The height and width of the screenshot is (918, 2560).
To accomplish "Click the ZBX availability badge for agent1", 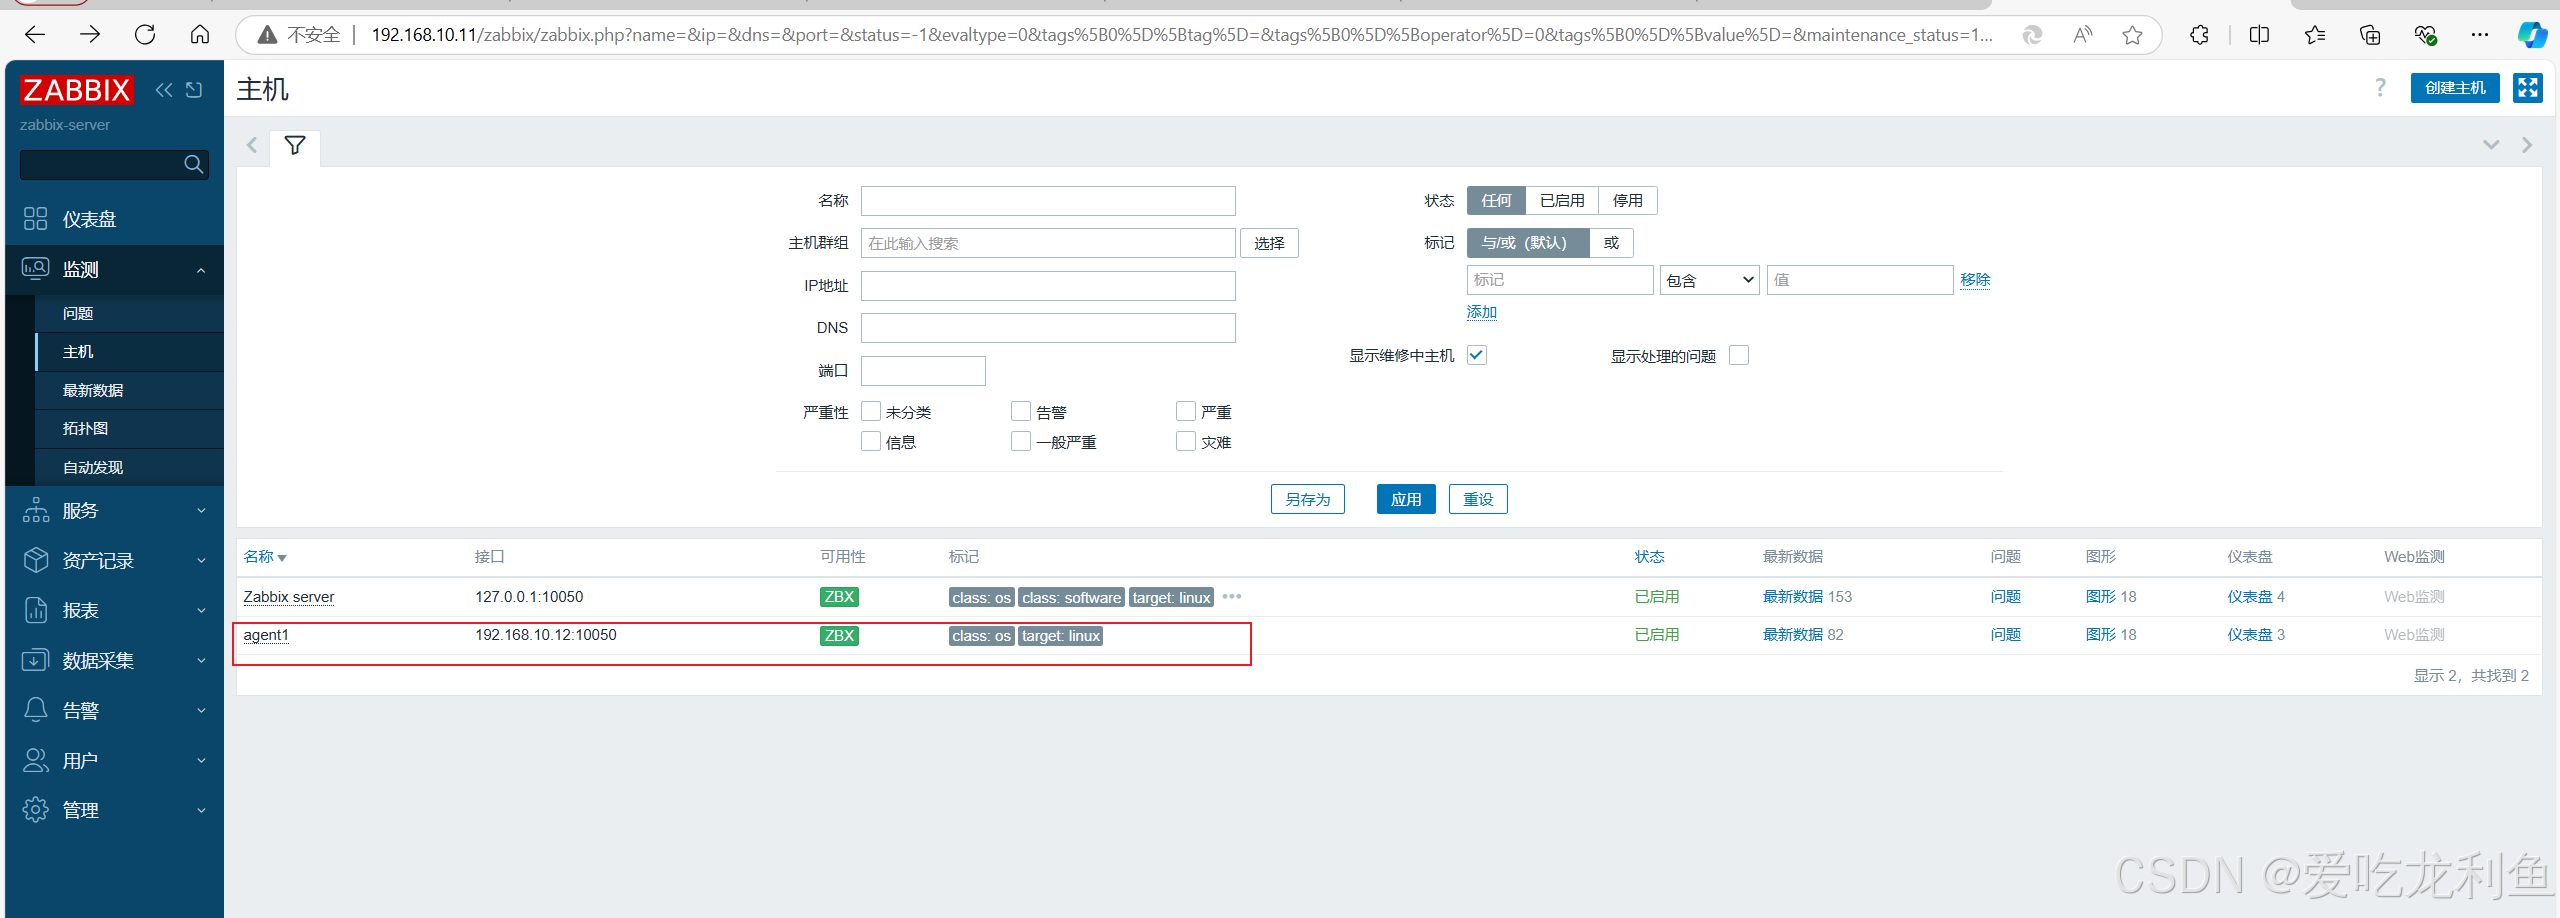I will point(839,636).
